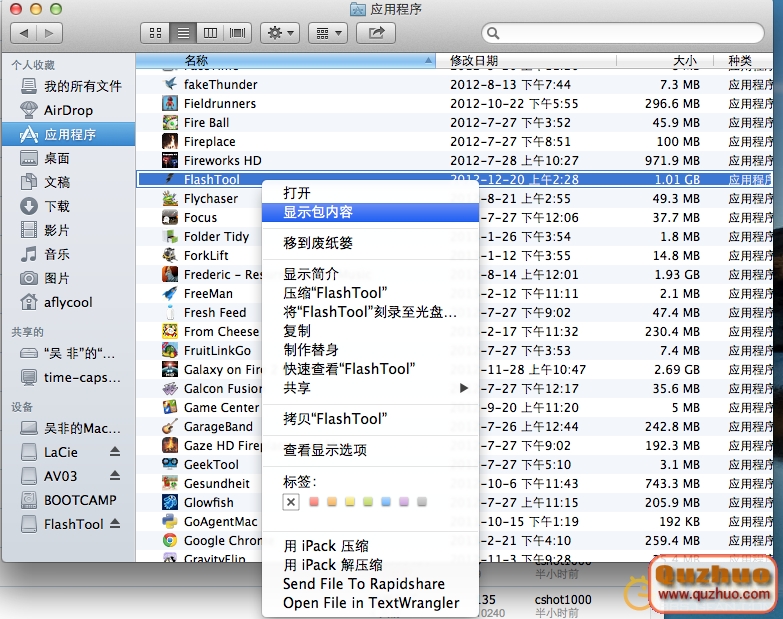Select BOOTCAMP volume in sidebar

coord(68,500)
